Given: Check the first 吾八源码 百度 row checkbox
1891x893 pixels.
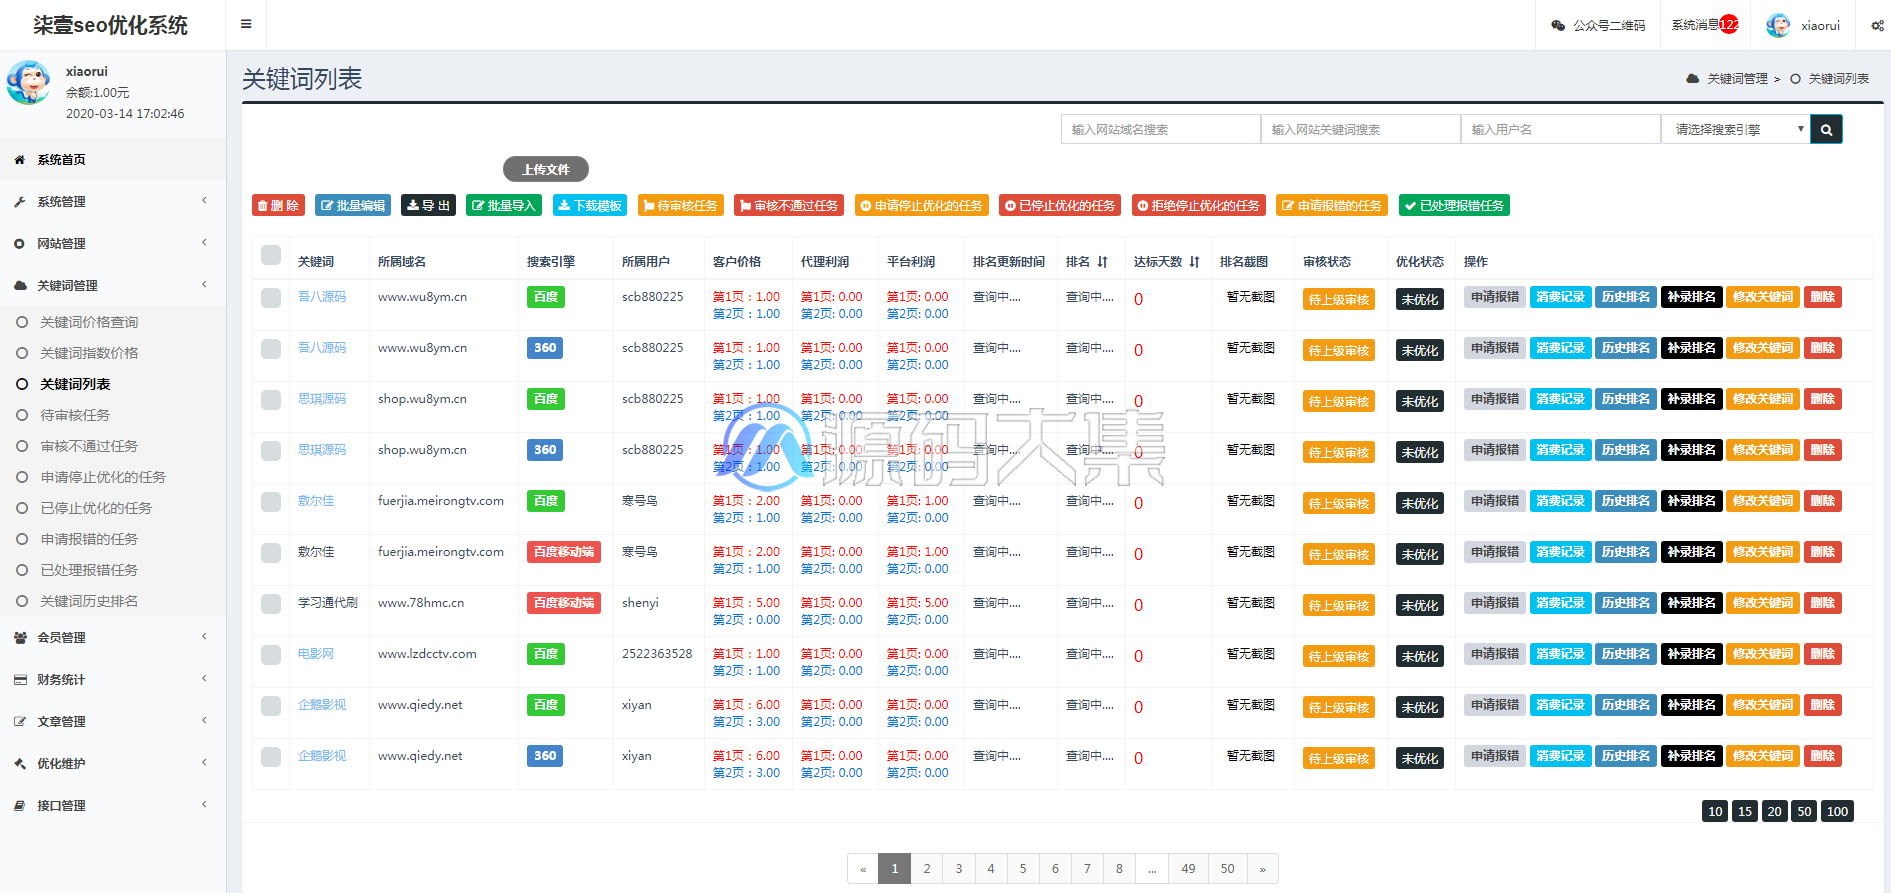Looking at the screenshot, I should point(271,298).
